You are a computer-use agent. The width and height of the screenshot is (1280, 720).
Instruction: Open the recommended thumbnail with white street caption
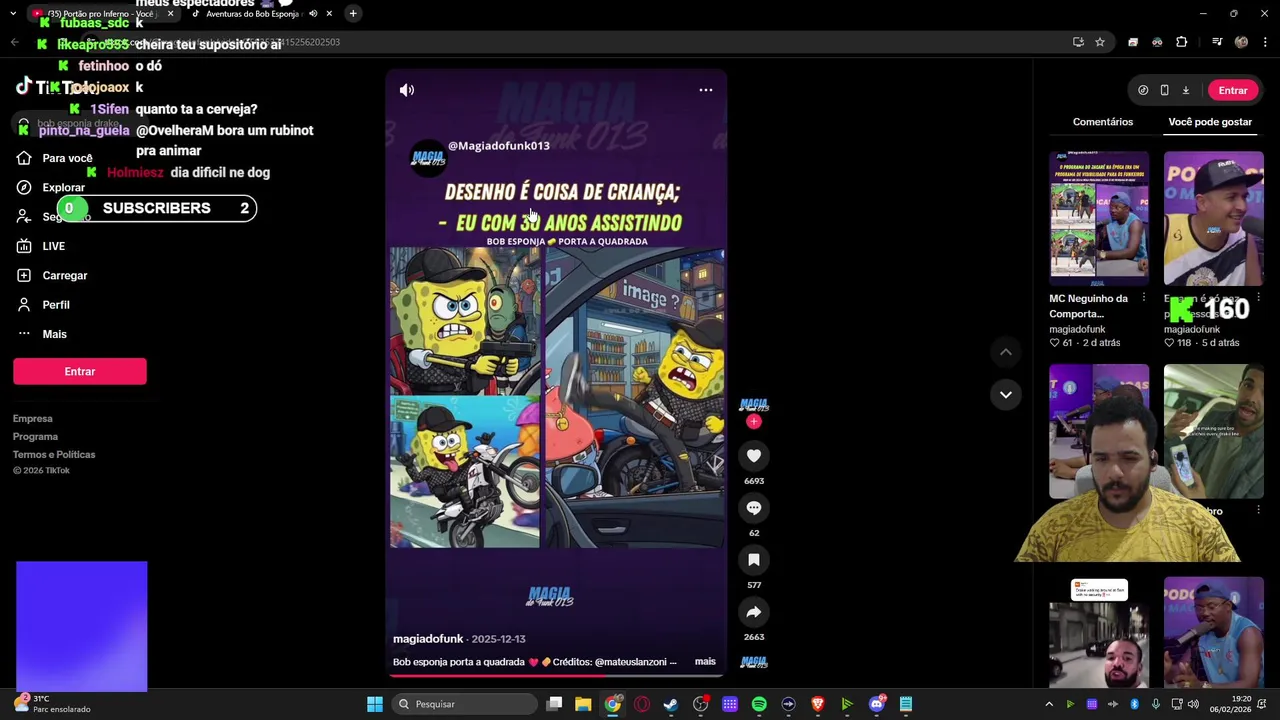point(1099,632)
